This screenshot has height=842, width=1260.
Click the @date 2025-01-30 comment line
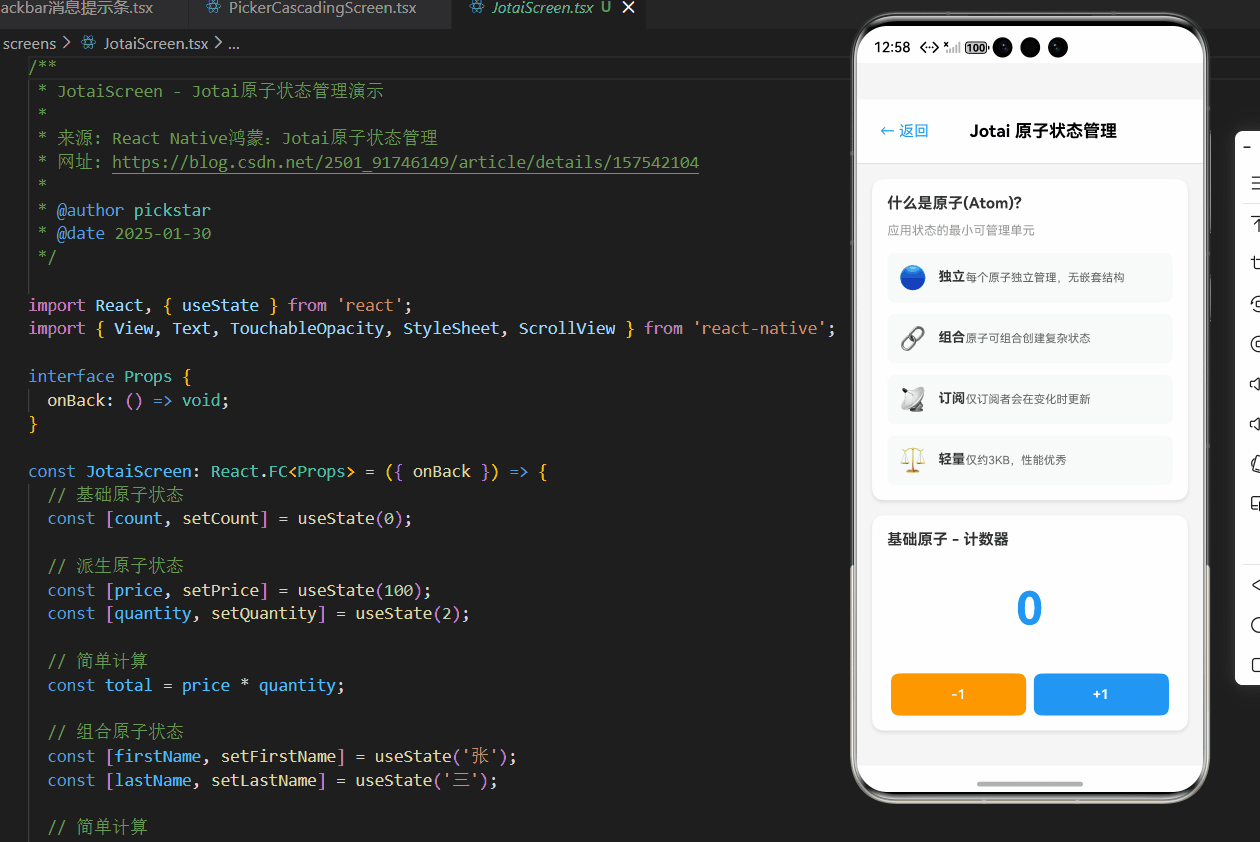(124, 234)
